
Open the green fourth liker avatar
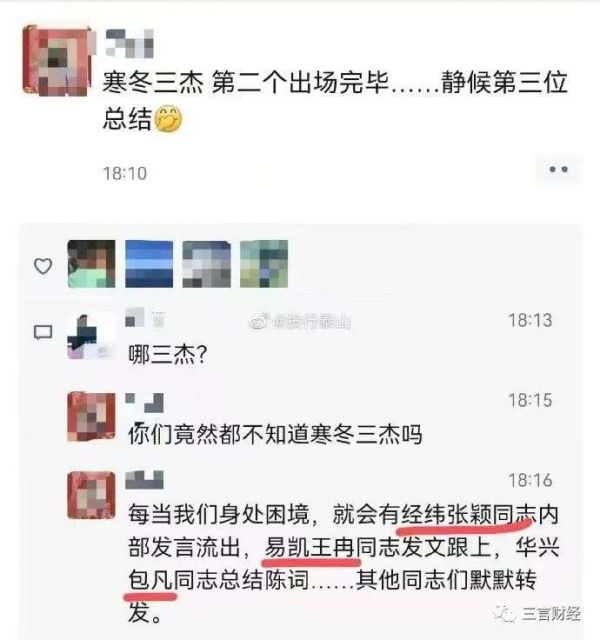tap(264, 264)
